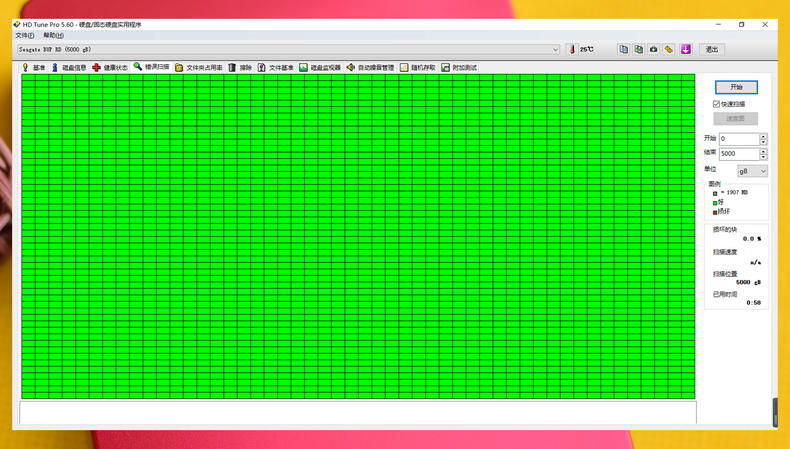Screen dimensions: 790x449
Task: Open the 附加测试 extra tests tab
Action: [x=459, y=68]
